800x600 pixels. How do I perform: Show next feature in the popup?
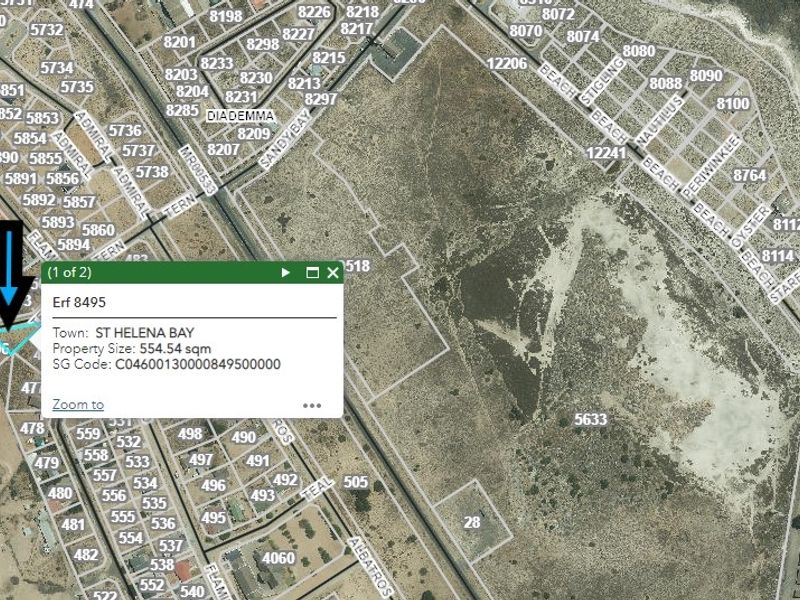pyautogui.click(x=286, y=272)
